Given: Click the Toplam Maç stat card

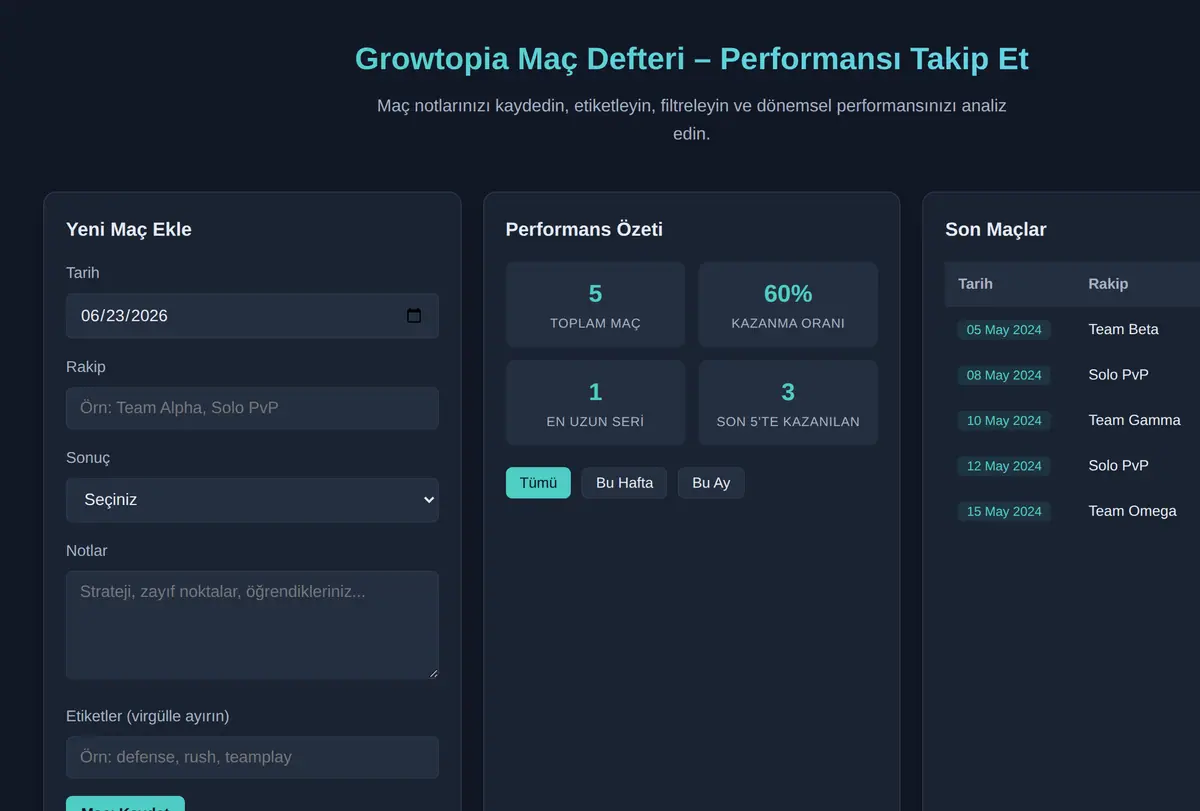Looking at the screenshot, I should (x=595, y=305).
